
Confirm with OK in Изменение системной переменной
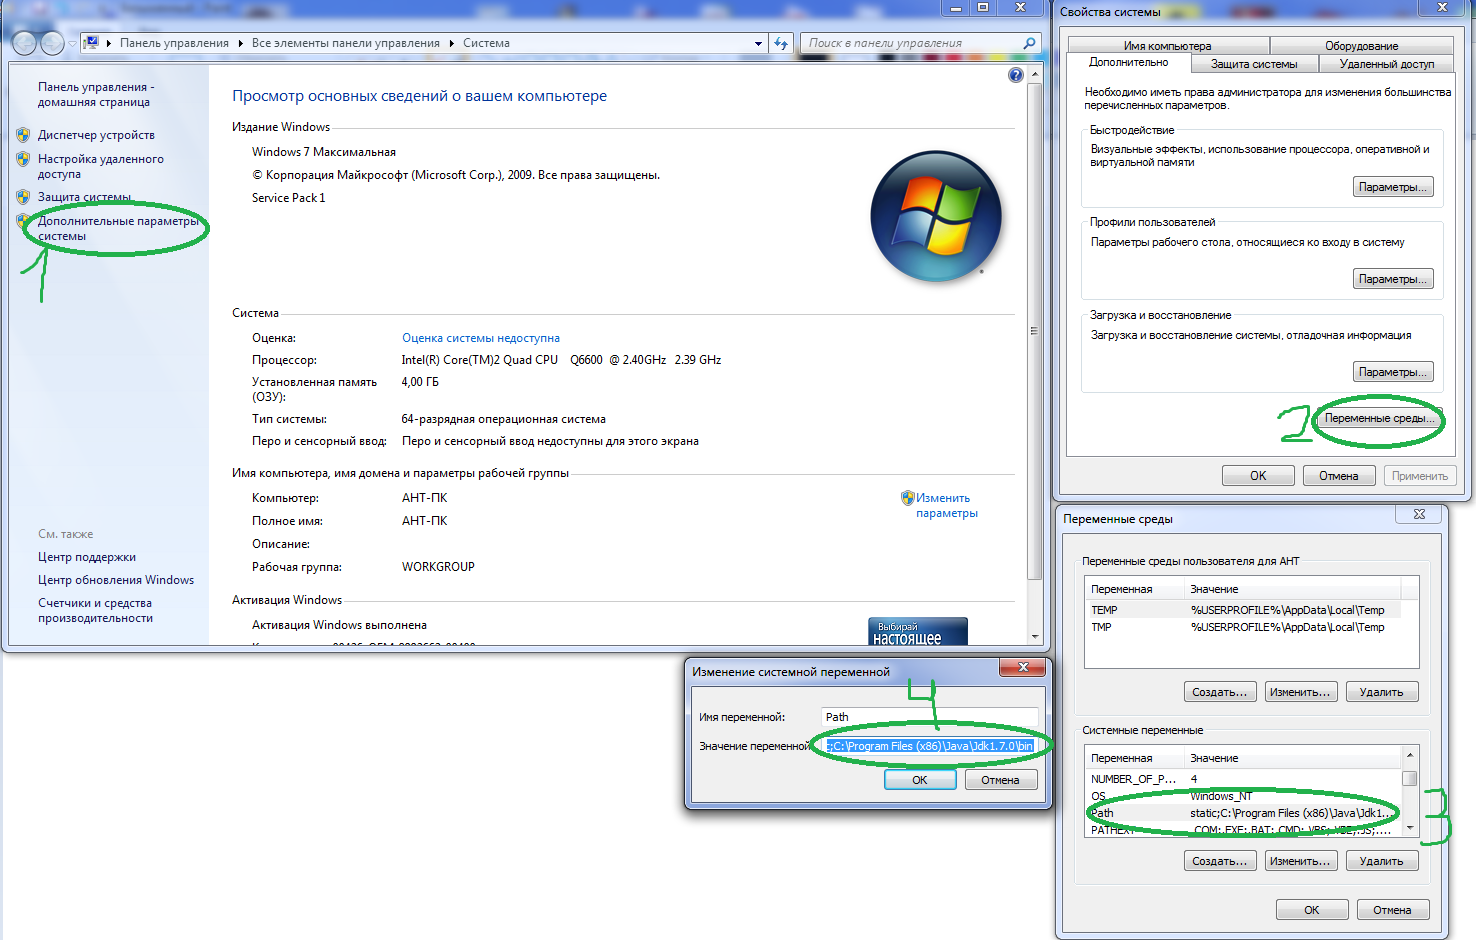pyautogui.click(x=920, y=780)
